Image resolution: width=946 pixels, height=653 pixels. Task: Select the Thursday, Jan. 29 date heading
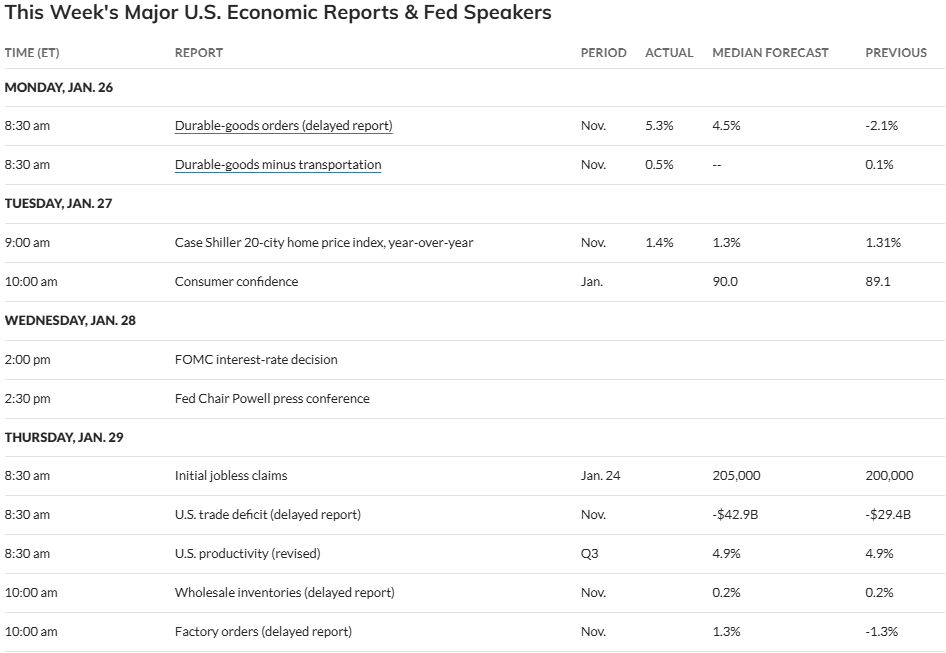click(64, 437)
